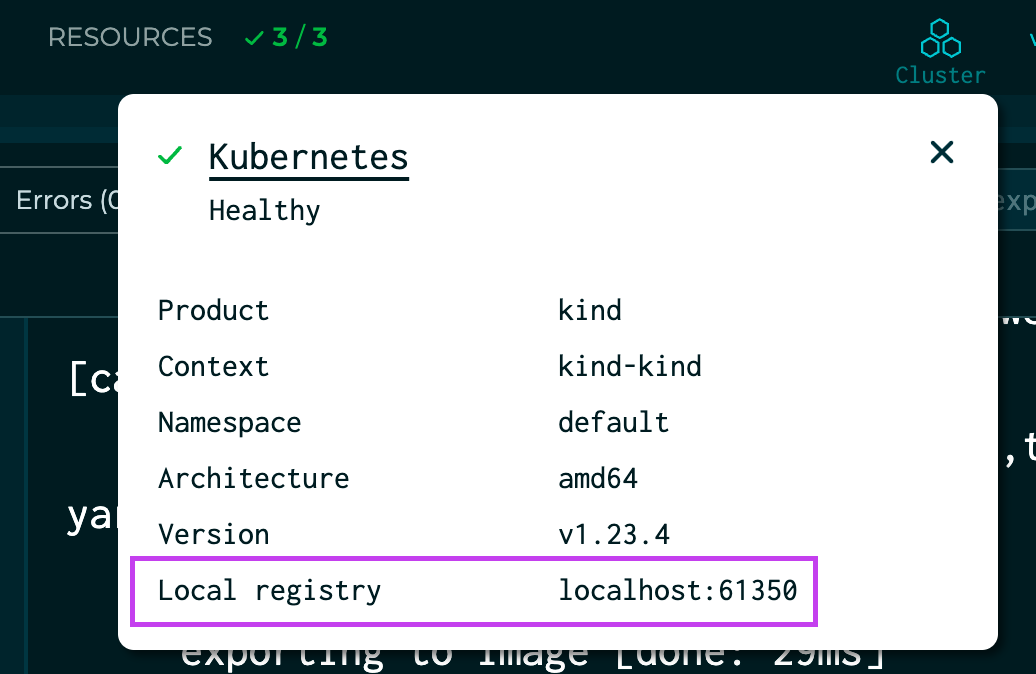1036x674 pixels.
Task: Select the Version value 'v1.23.4'
Action: [614, 535]
